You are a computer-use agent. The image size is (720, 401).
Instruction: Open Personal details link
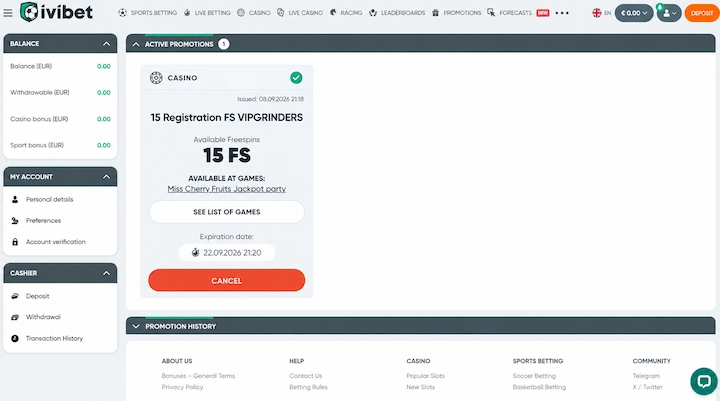pos(50,199)
